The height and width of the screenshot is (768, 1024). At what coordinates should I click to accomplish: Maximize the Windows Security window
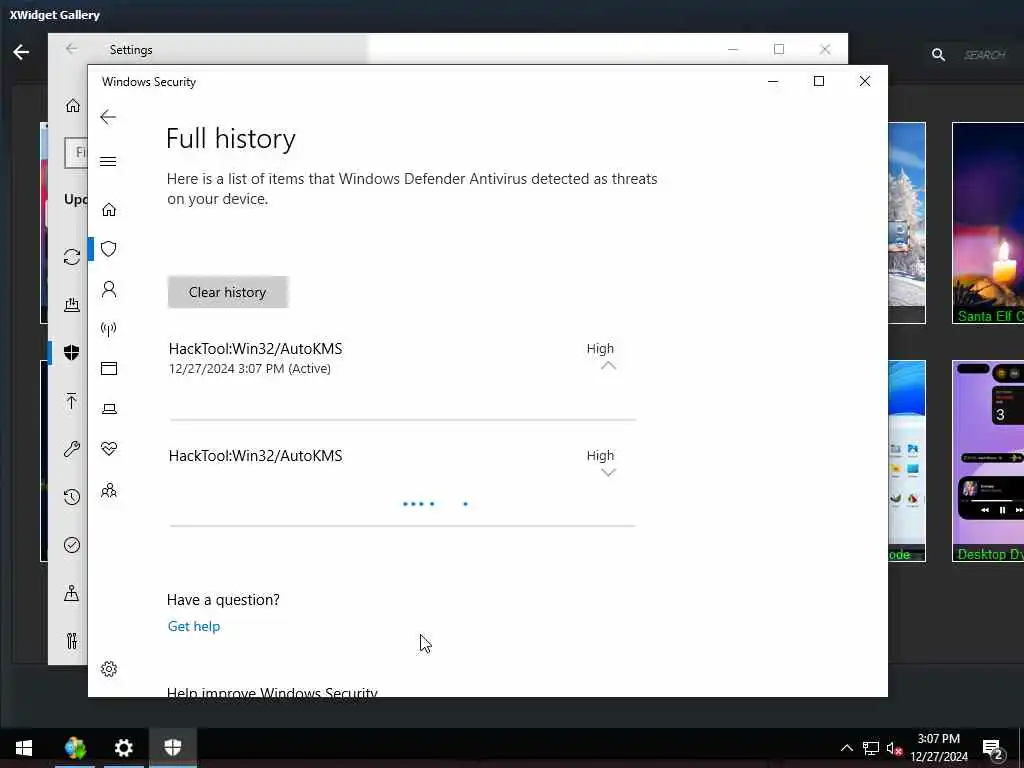click(x=819, y=81)
